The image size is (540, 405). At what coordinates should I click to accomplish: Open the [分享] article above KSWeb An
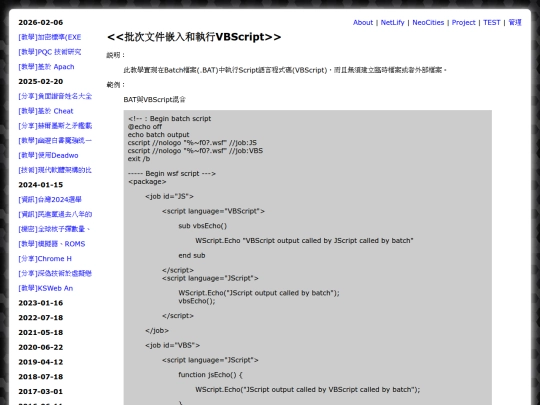(55, 273)
